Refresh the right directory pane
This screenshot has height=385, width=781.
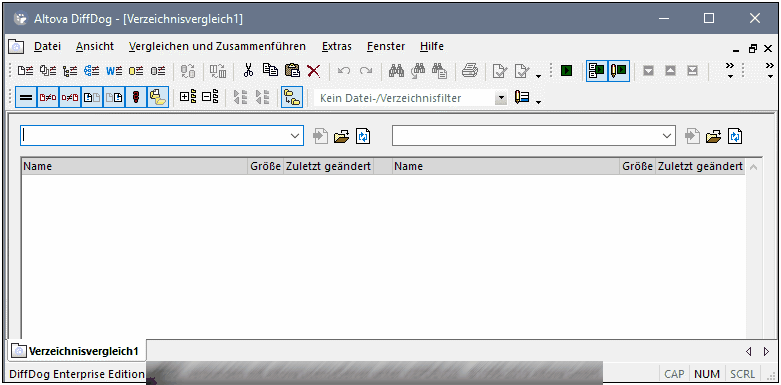(x=736, y=136)
